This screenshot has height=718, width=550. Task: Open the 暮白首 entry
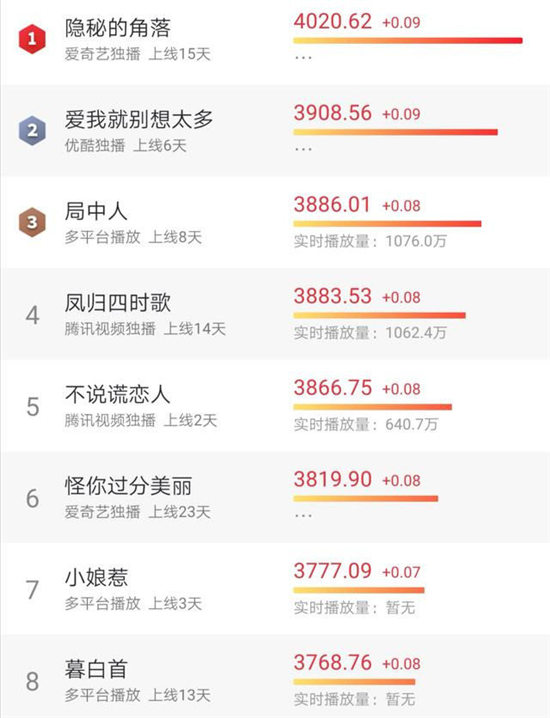pos(96,669)
